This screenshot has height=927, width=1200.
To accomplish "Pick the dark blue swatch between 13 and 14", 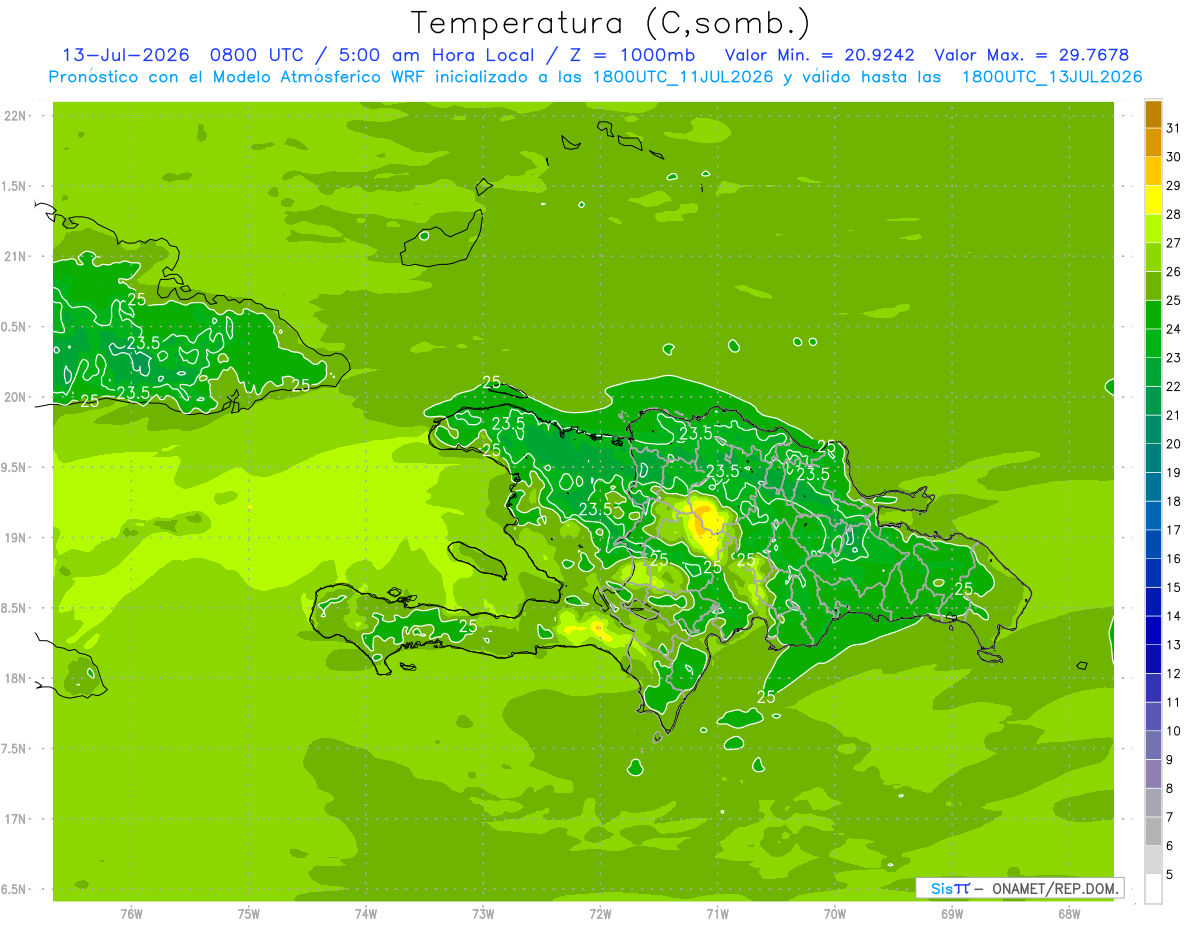I will 1153,631.
